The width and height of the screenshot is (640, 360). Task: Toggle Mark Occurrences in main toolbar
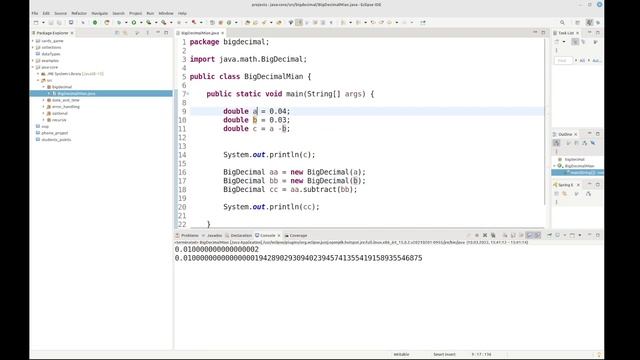pyautogui.click(x=299, y=22)
